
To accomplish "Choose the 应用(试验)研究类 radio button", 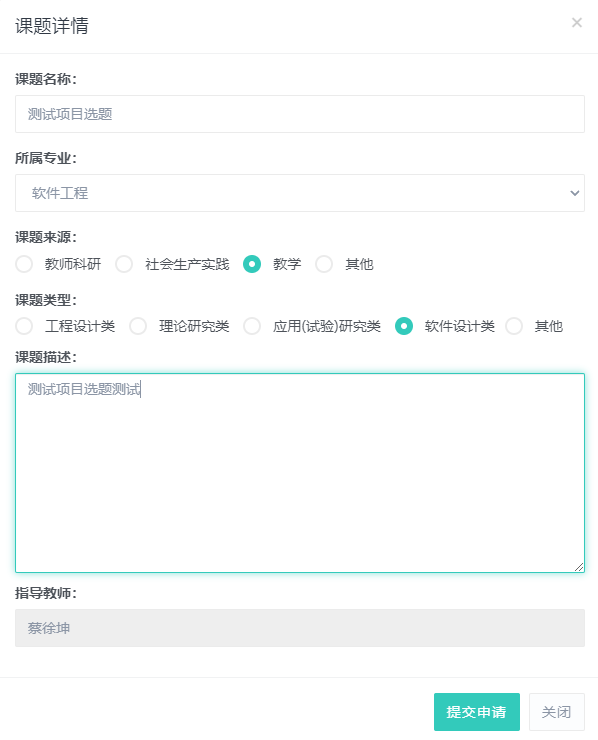I will coord(252,326).
